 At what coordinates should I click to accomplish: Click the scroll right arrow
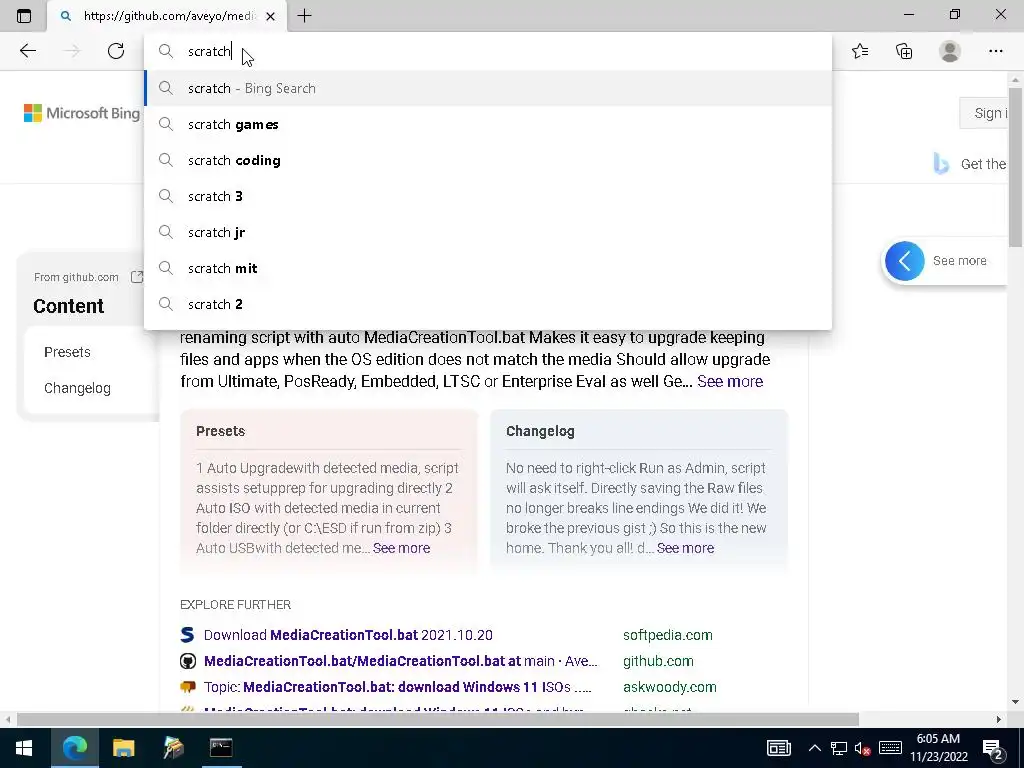[998, 719]
